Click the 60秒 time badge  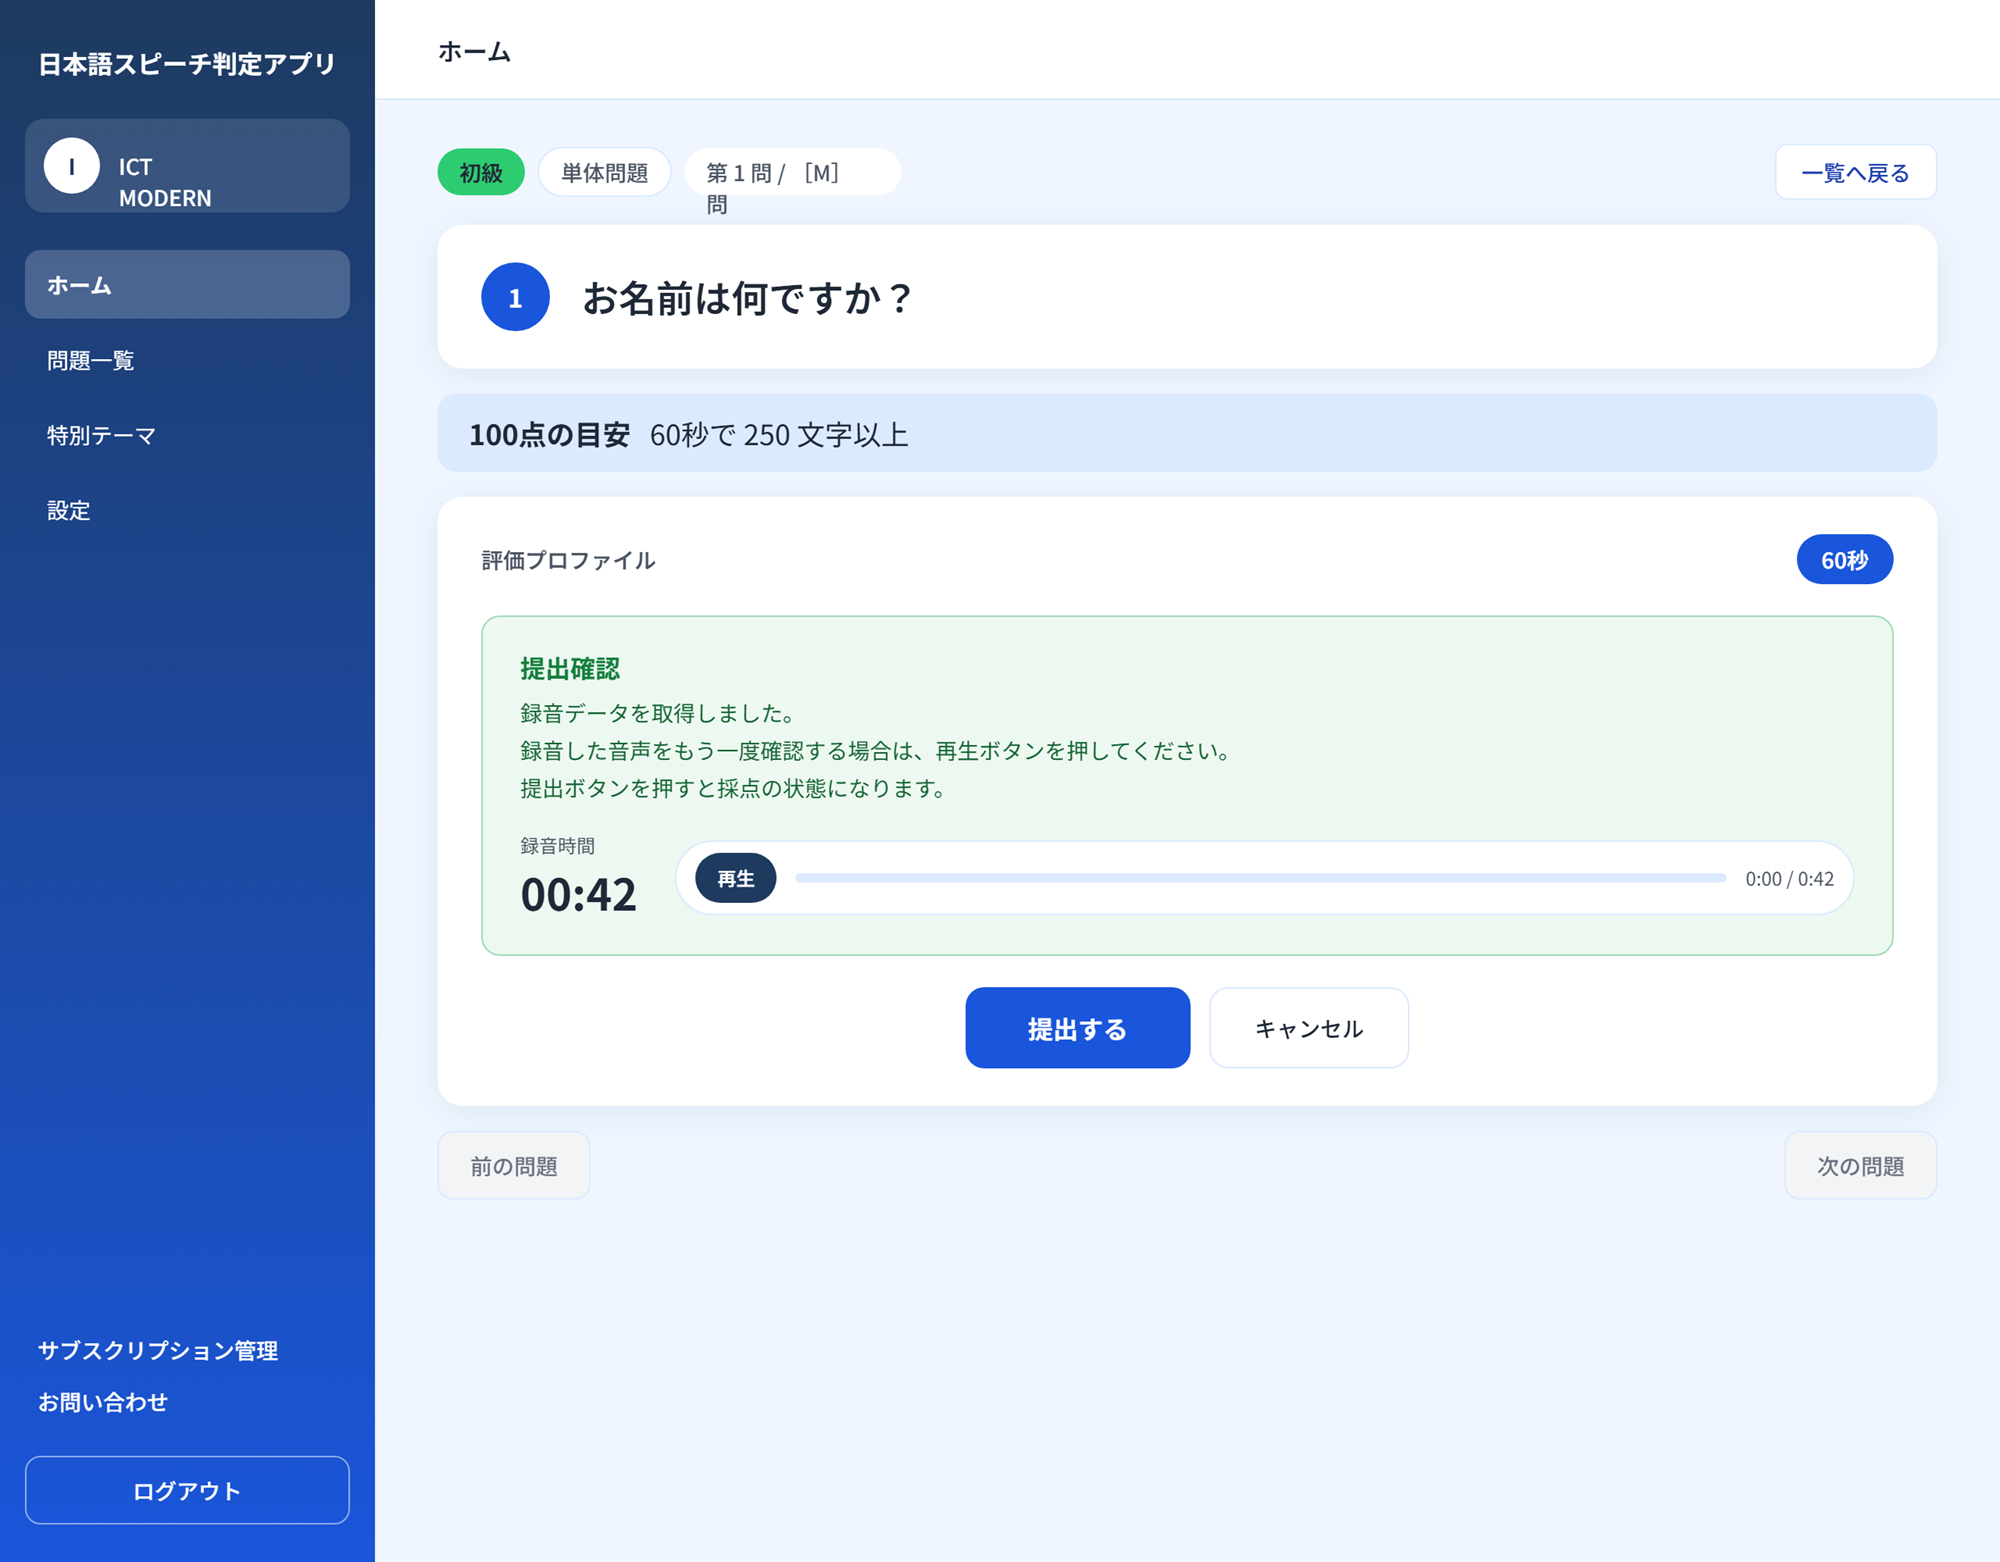coord(1844,560)
